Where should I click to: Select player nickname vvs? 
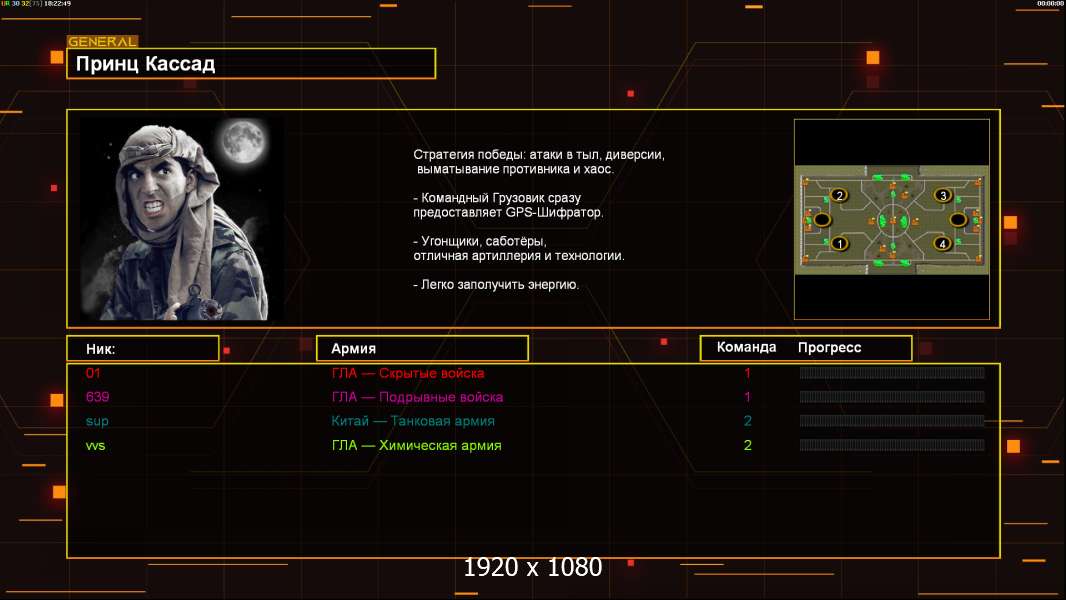pos(95,446)
